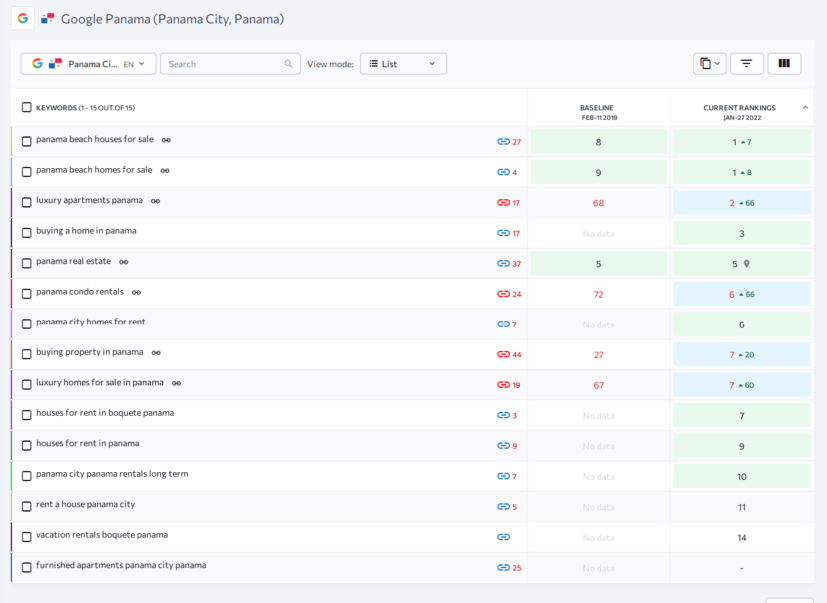827x603 pixels.
Task: Click link icon for panama beach houses for sale
Action: coord(503,141)
